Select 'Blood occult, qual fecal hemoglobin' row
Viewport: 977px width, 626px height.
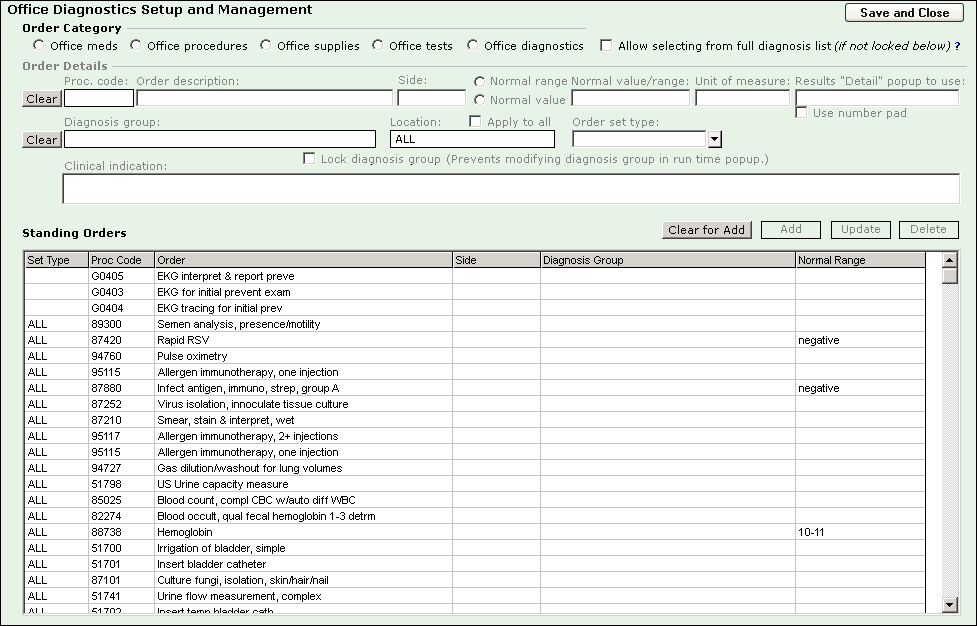(x=475, y=516)
